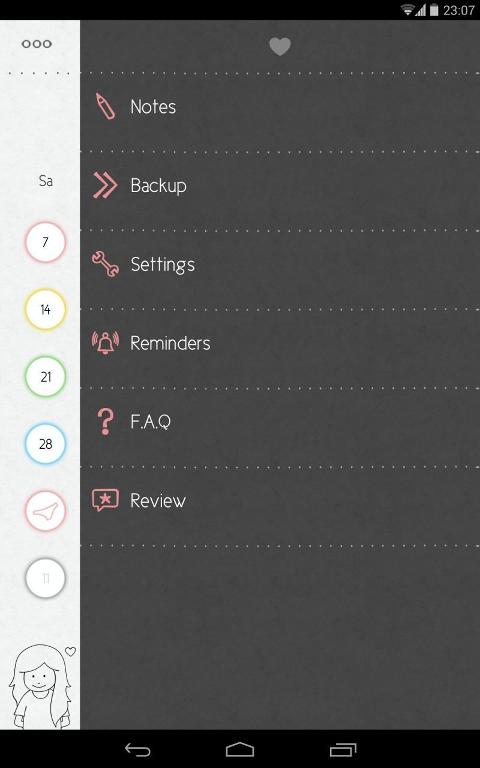This screenshot has height=768, width=480.
Task: Tap the pencil icon beside Notes
Action: click(105, 106)
